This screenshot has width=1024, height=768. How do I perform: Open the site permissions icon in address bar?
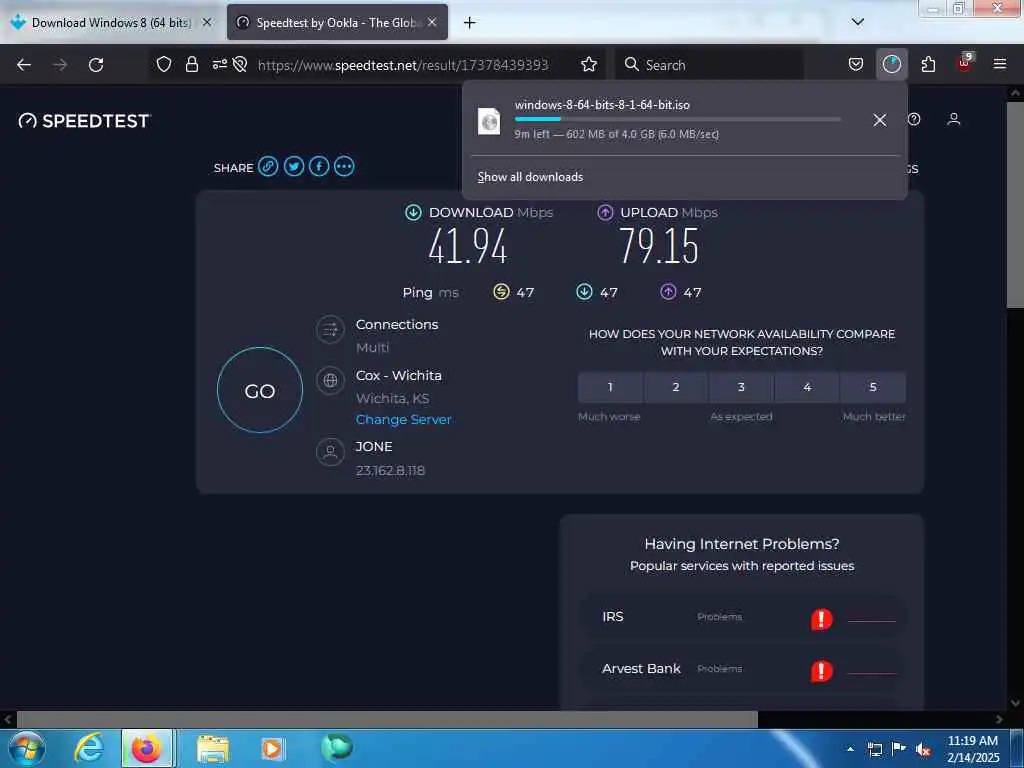pos(219,64)
